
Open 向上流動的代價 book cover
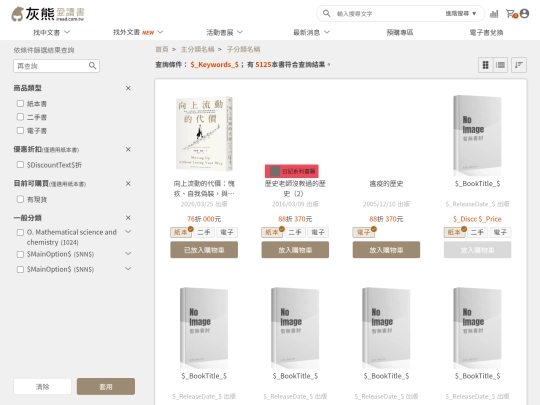(x=204, y=133)
